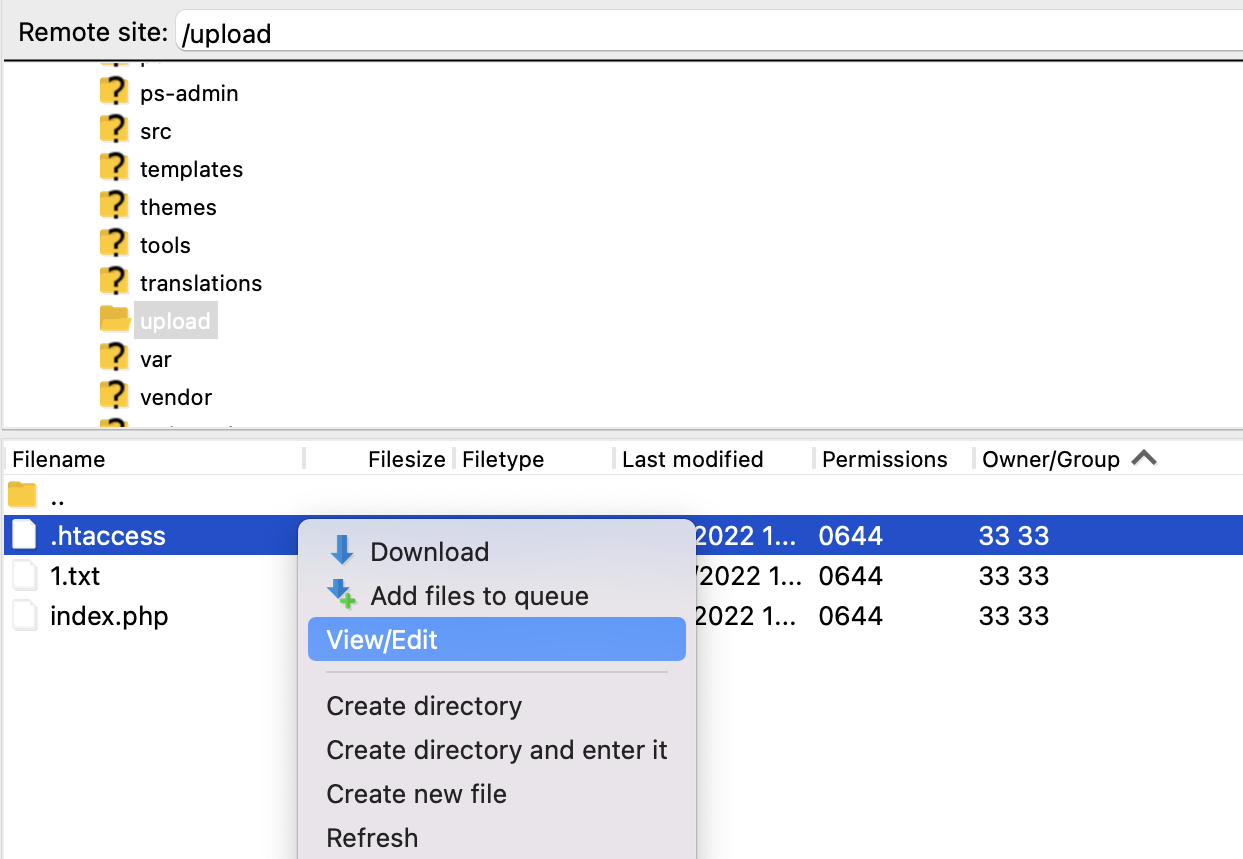Click the Remote site path field

click(709, 33)
